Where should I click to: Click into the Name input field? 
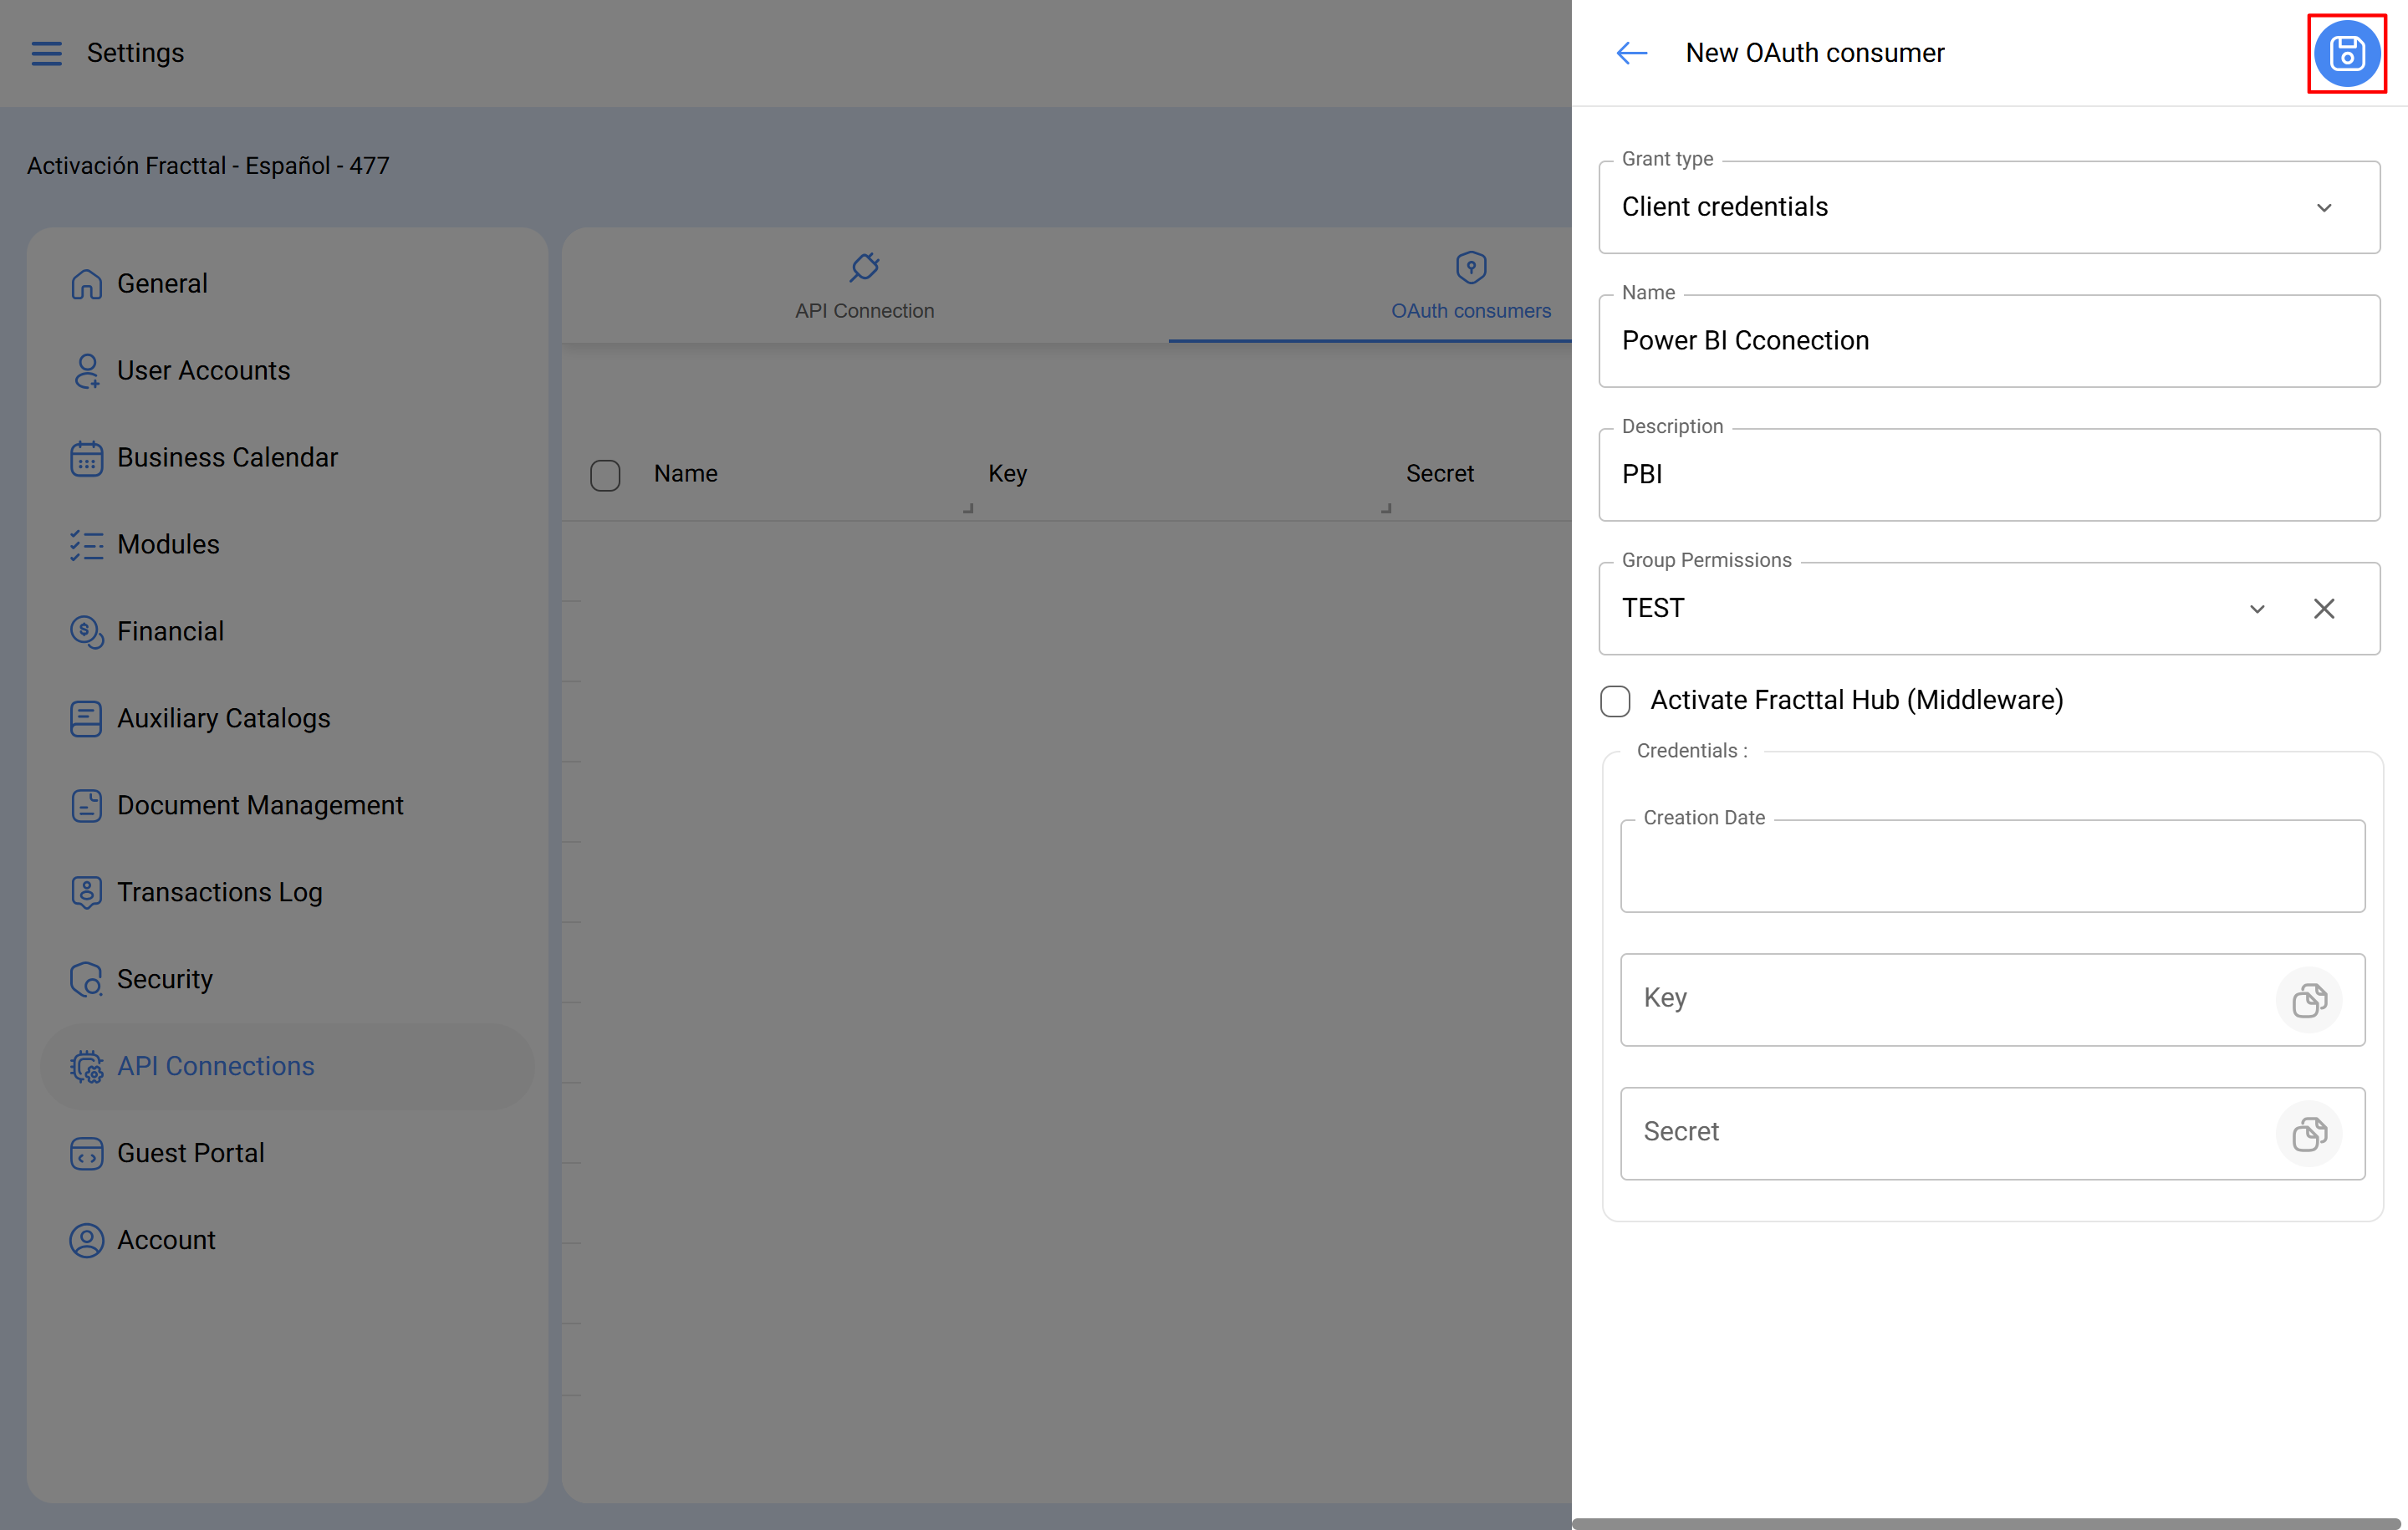click(1988, 341)
